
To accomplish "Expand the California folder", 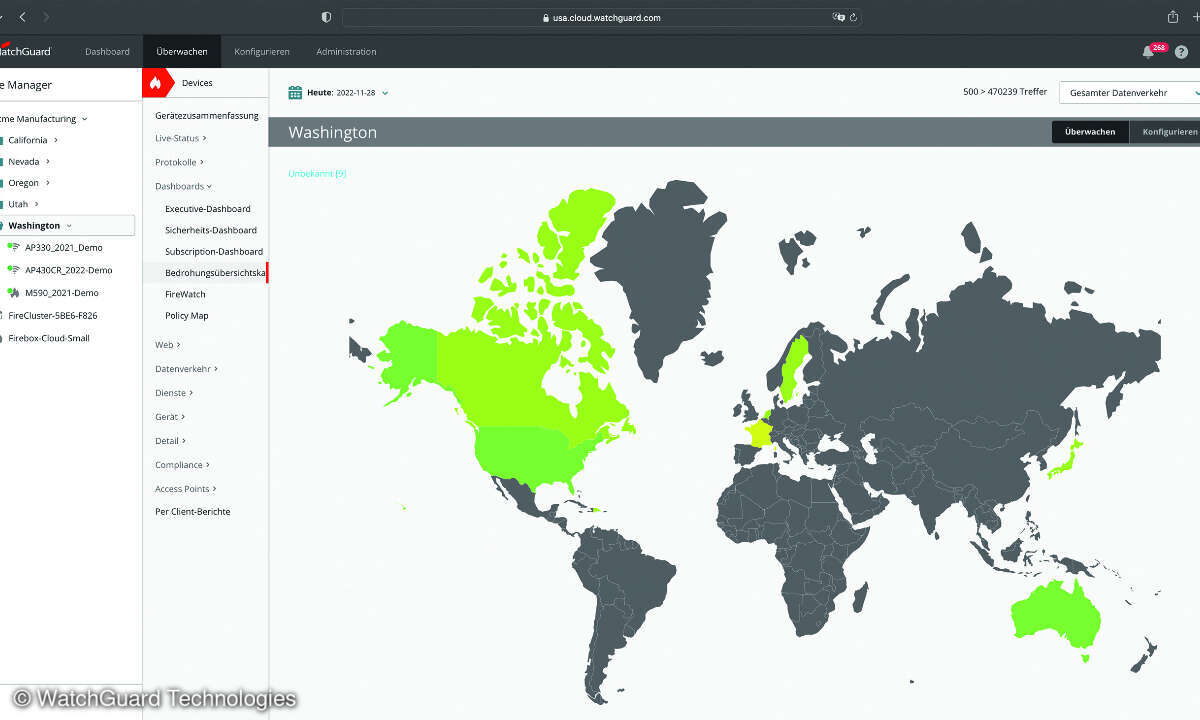I will tap(56, 140).
